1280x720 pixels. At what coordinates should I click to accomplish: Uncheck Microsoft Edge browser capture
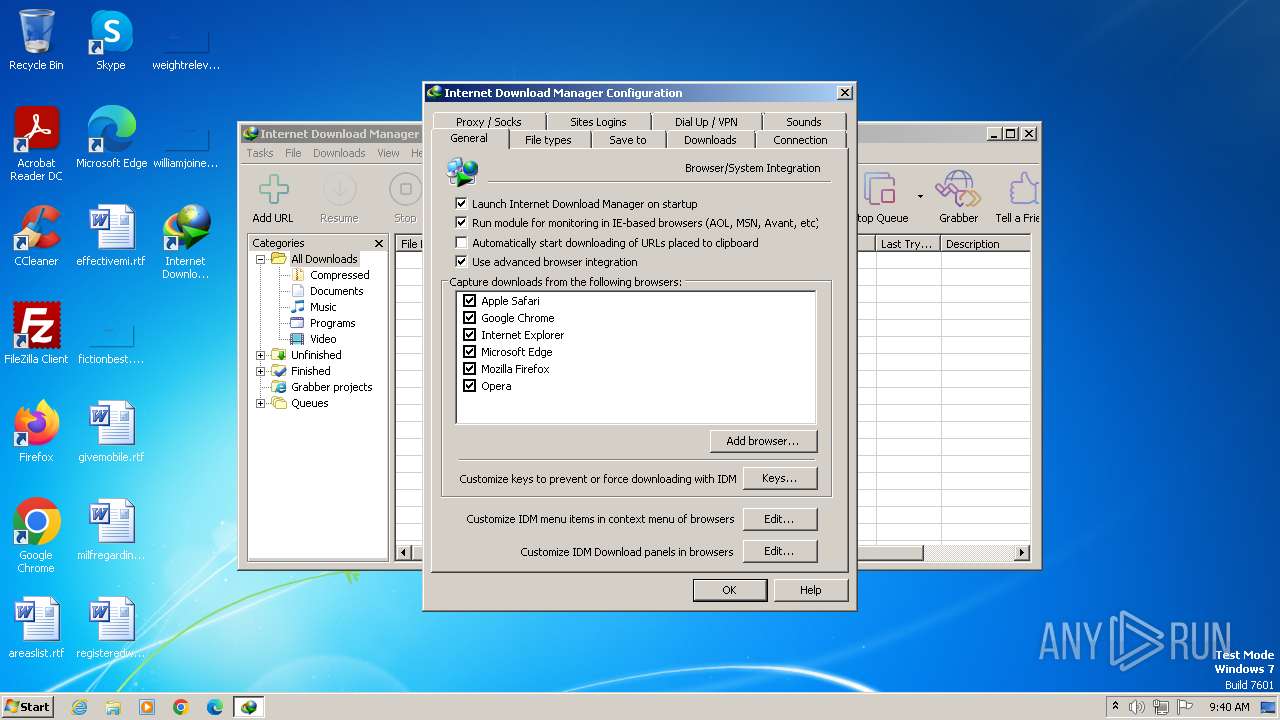click(469, 352)
